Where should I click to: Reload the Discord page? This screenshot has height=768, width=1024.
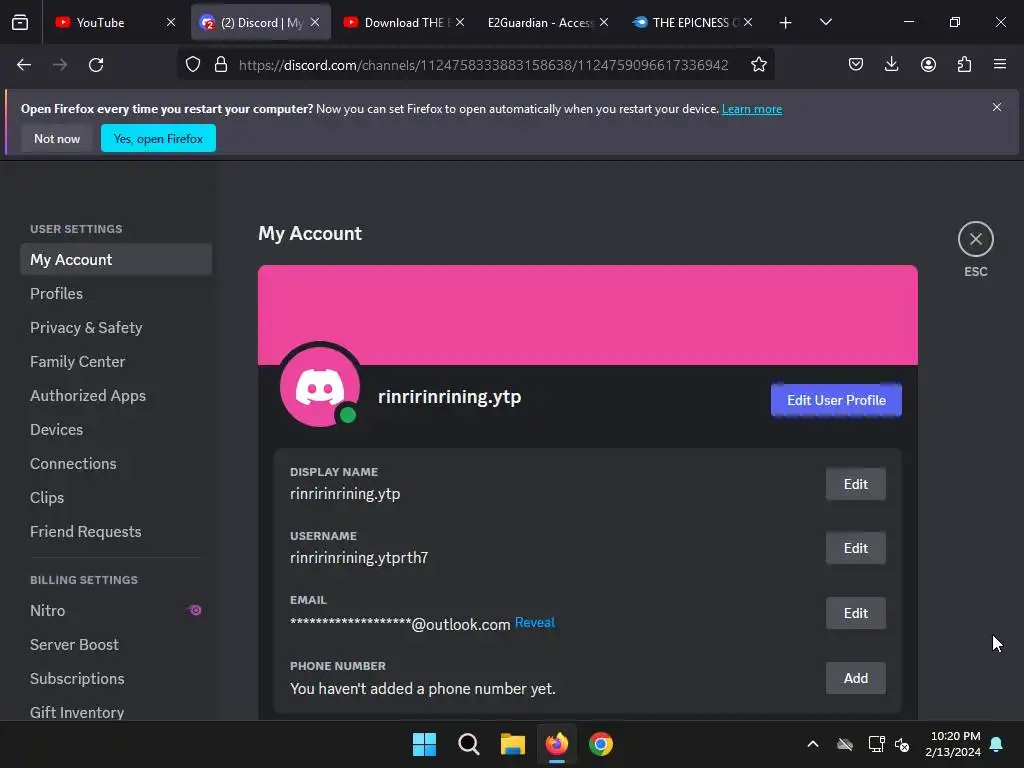point(96,65)
